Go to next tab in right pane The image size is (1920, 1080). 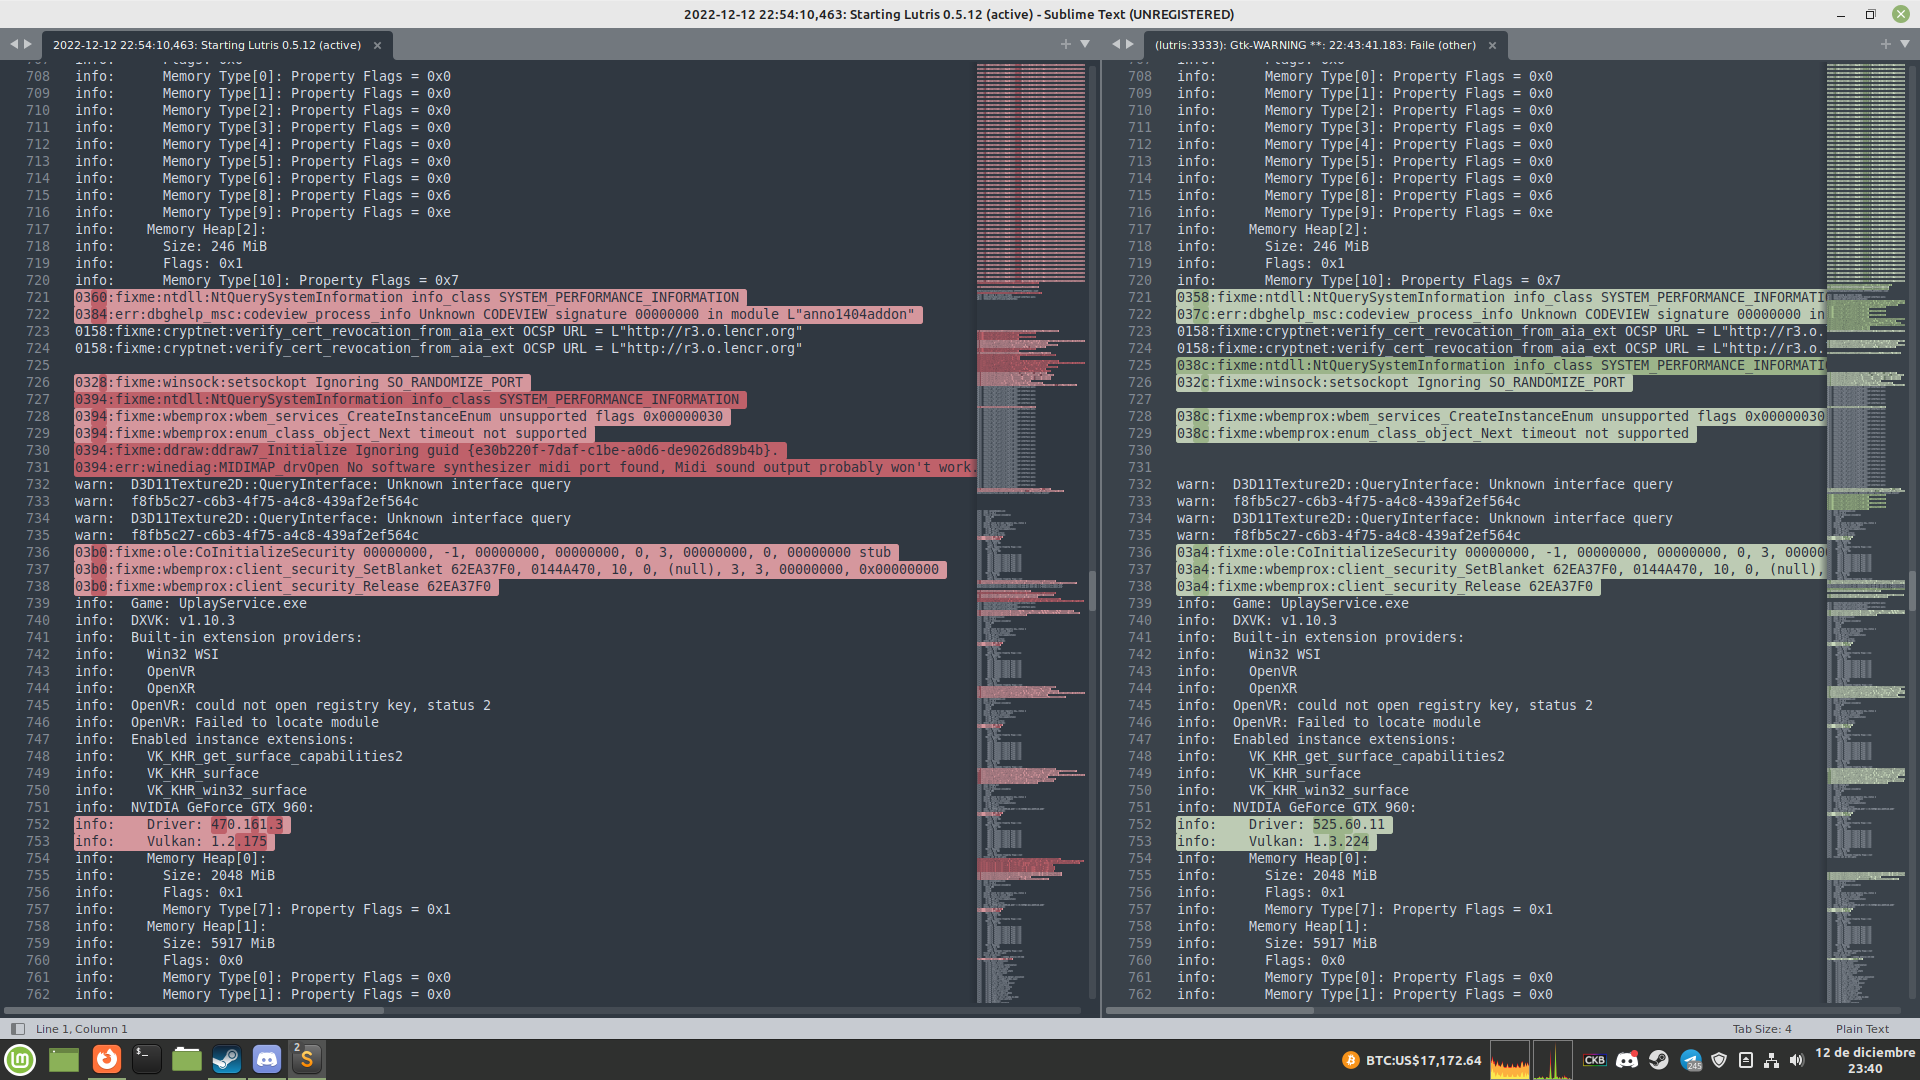[x=1130, y=44]
